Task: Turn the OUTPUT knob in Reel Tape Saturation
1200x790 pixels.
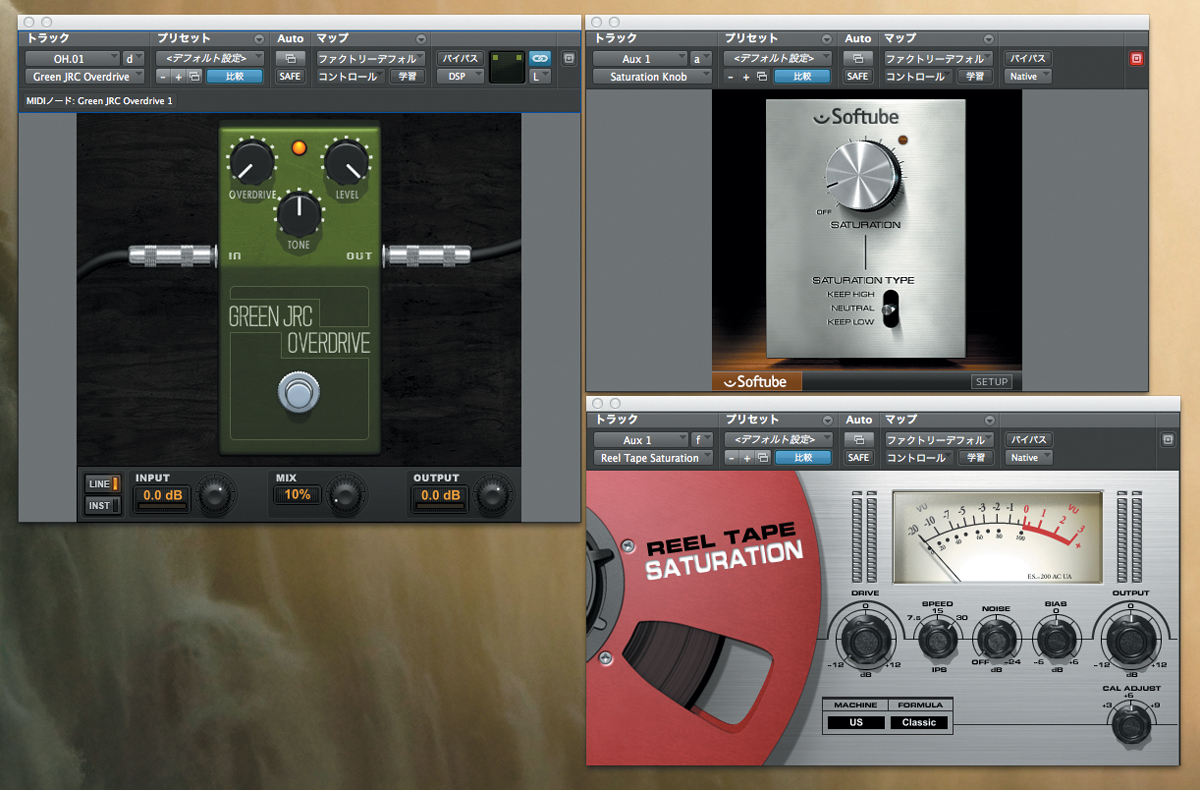Action: tap(1130, 638)
